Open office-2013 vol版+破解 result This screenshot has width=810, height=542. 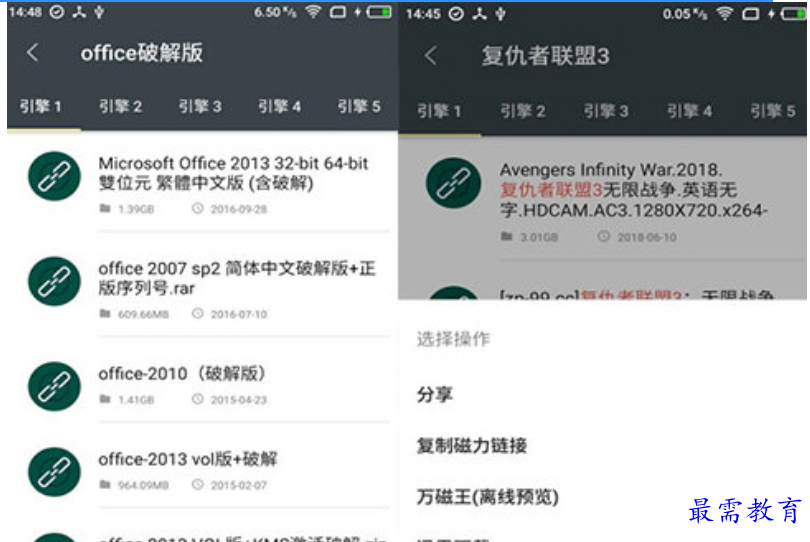tap(188, 459)
